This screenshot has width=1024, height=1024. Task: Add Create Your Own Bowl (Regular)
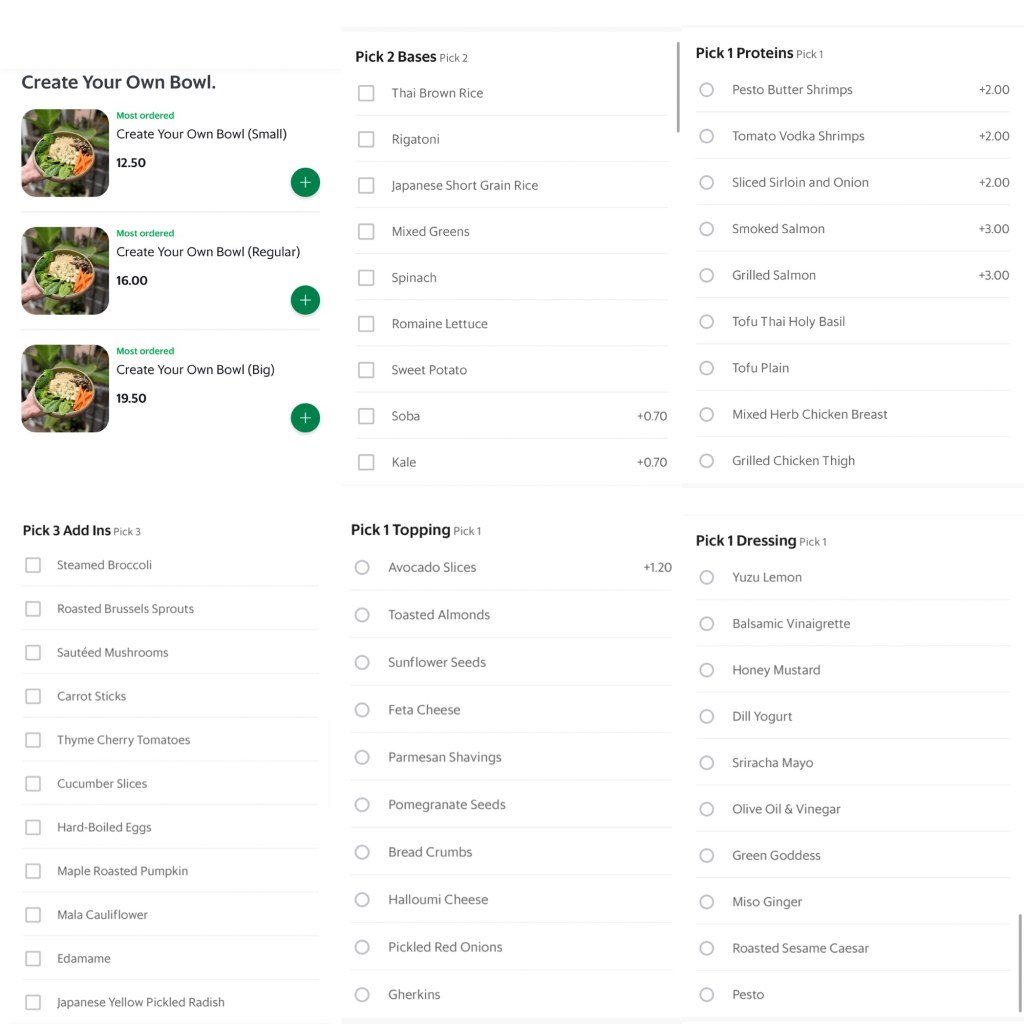point(305,300)
